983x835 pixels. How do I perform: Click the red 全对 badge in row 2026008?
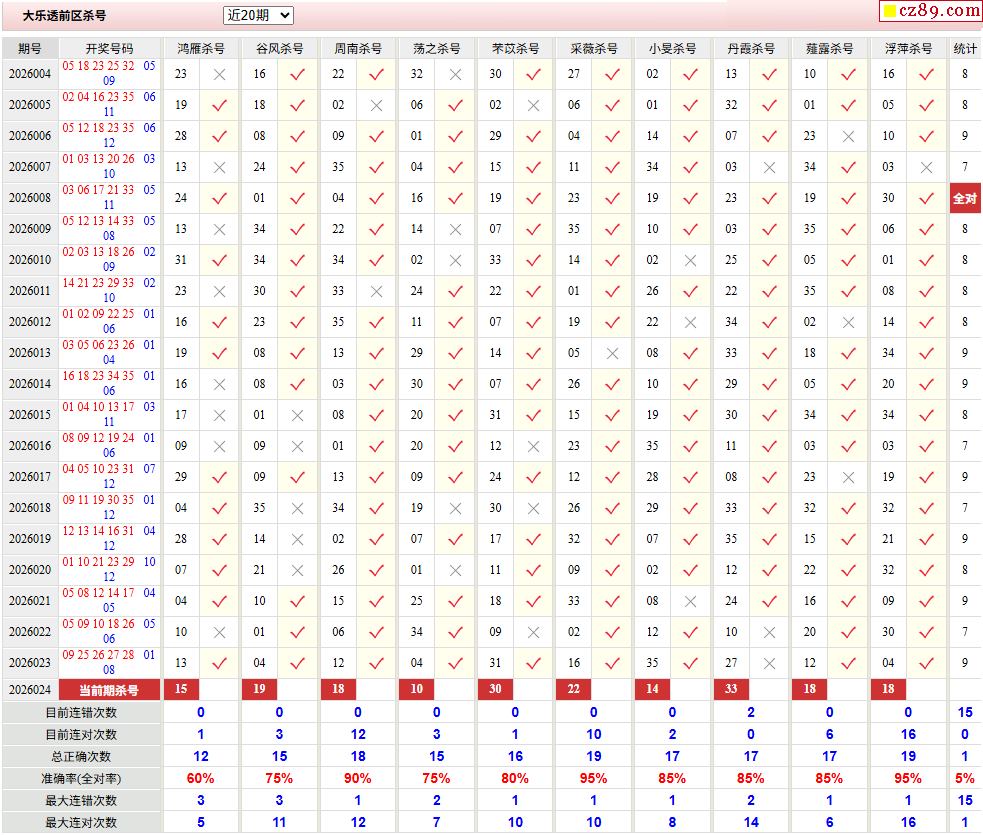964,198
